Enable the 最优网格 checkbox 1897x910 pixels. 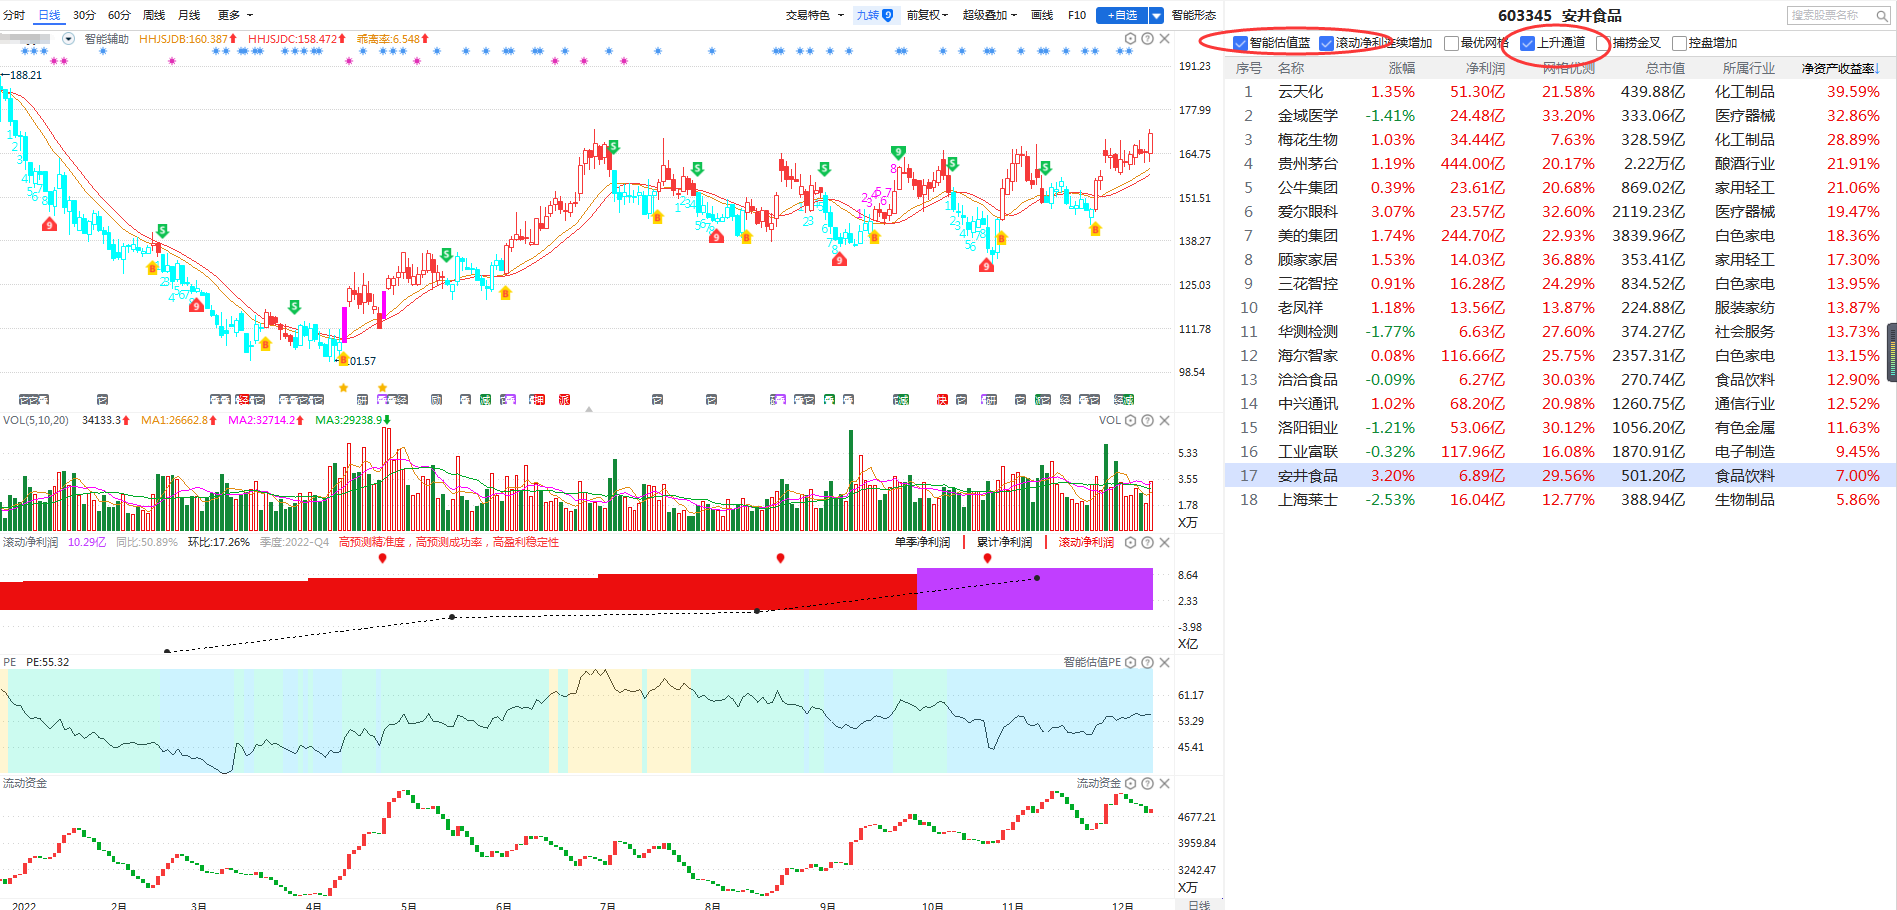coord(1451,43)
